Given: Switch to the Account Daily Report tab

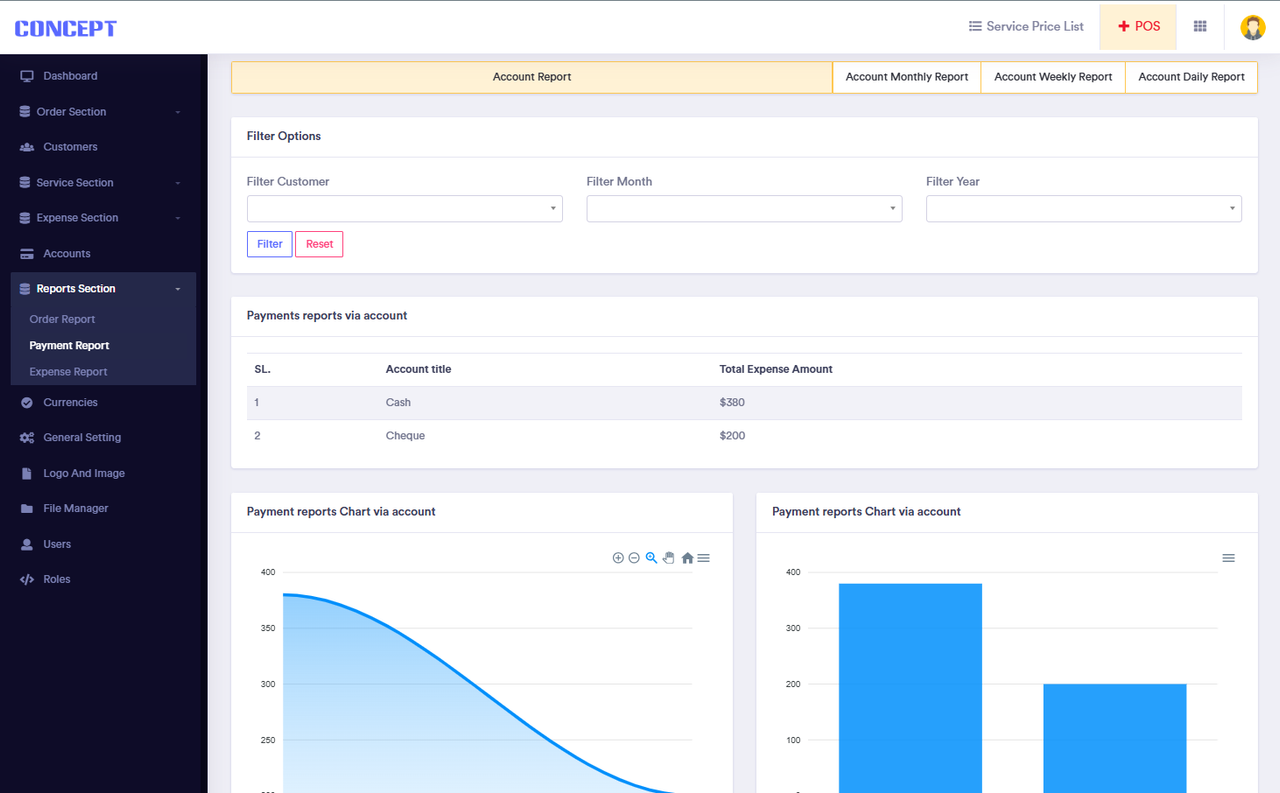Looking at the screenshot, I should [1192, 77].
